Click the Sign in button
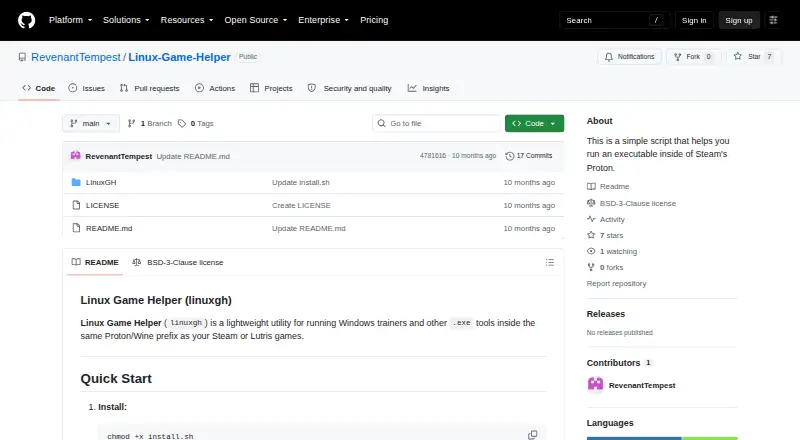Image resolution: width=800 pixels, height=440 pixels. point(694,20)
